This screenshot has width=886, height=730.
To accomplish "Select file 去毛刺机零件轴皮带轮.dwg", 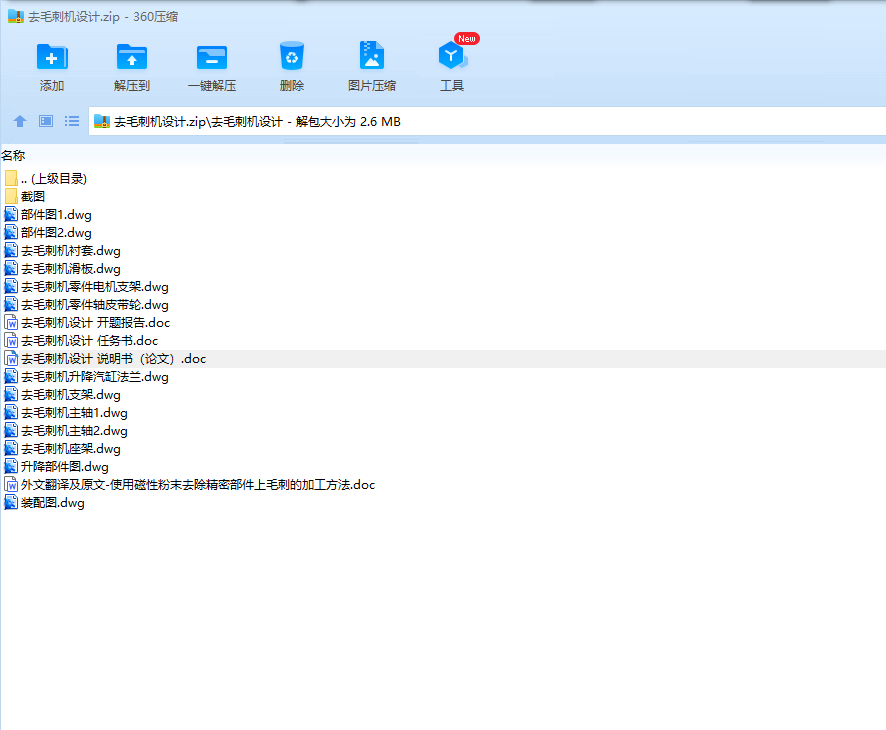I will [95, 305].
